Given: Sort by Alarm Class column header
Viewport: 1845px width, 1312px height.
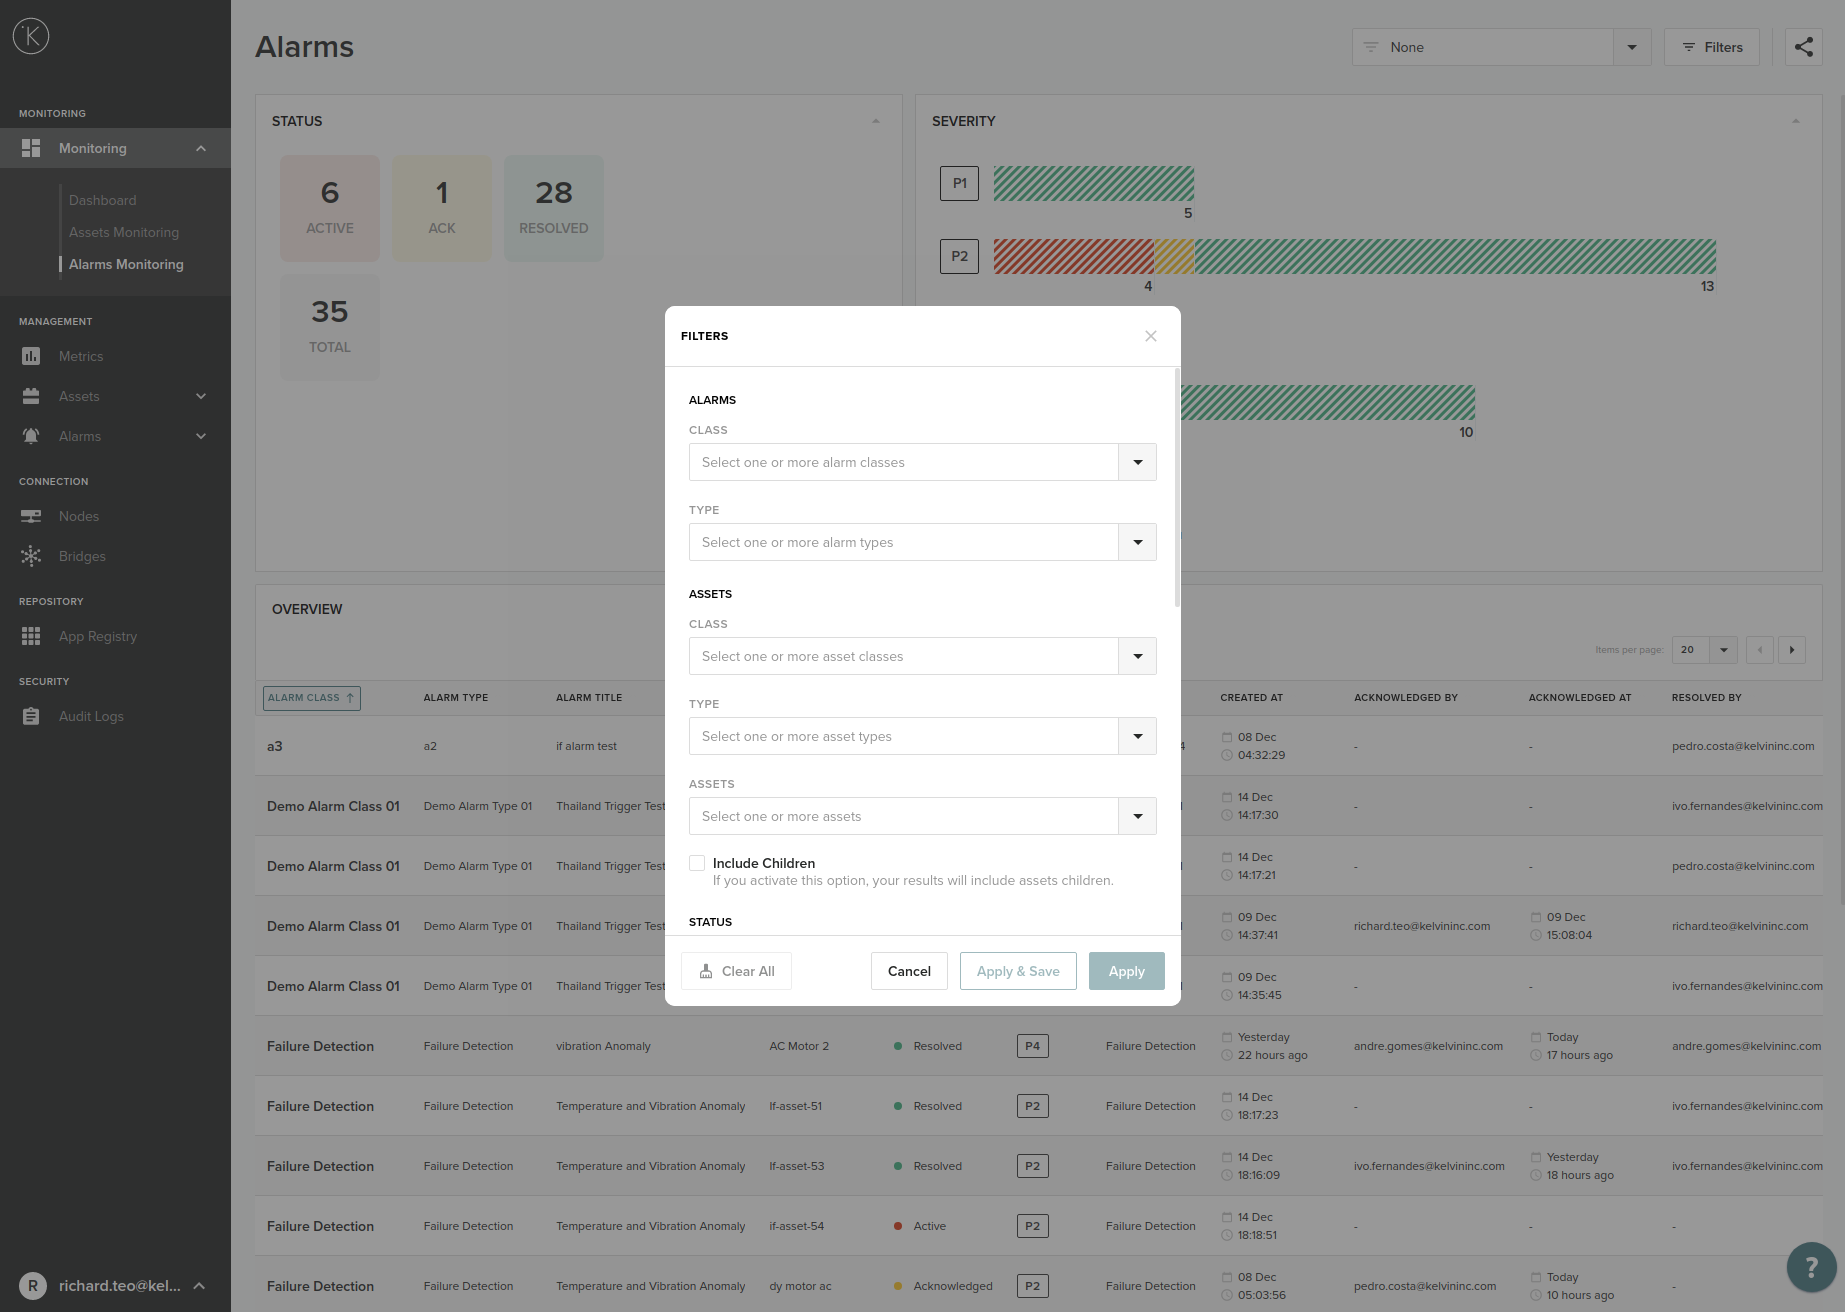Looking at the screenshot, I should point(311,698).
